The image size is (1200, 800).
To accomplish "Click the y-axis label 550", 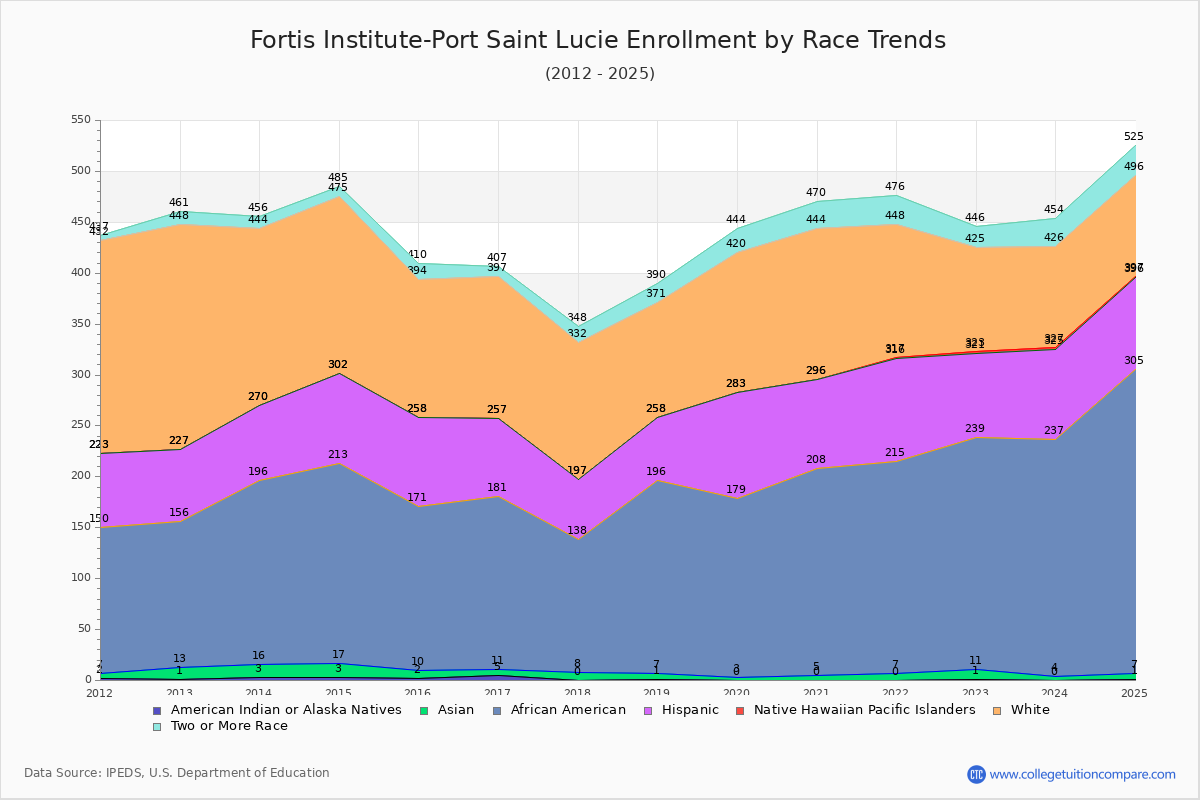I will [81, 120].
